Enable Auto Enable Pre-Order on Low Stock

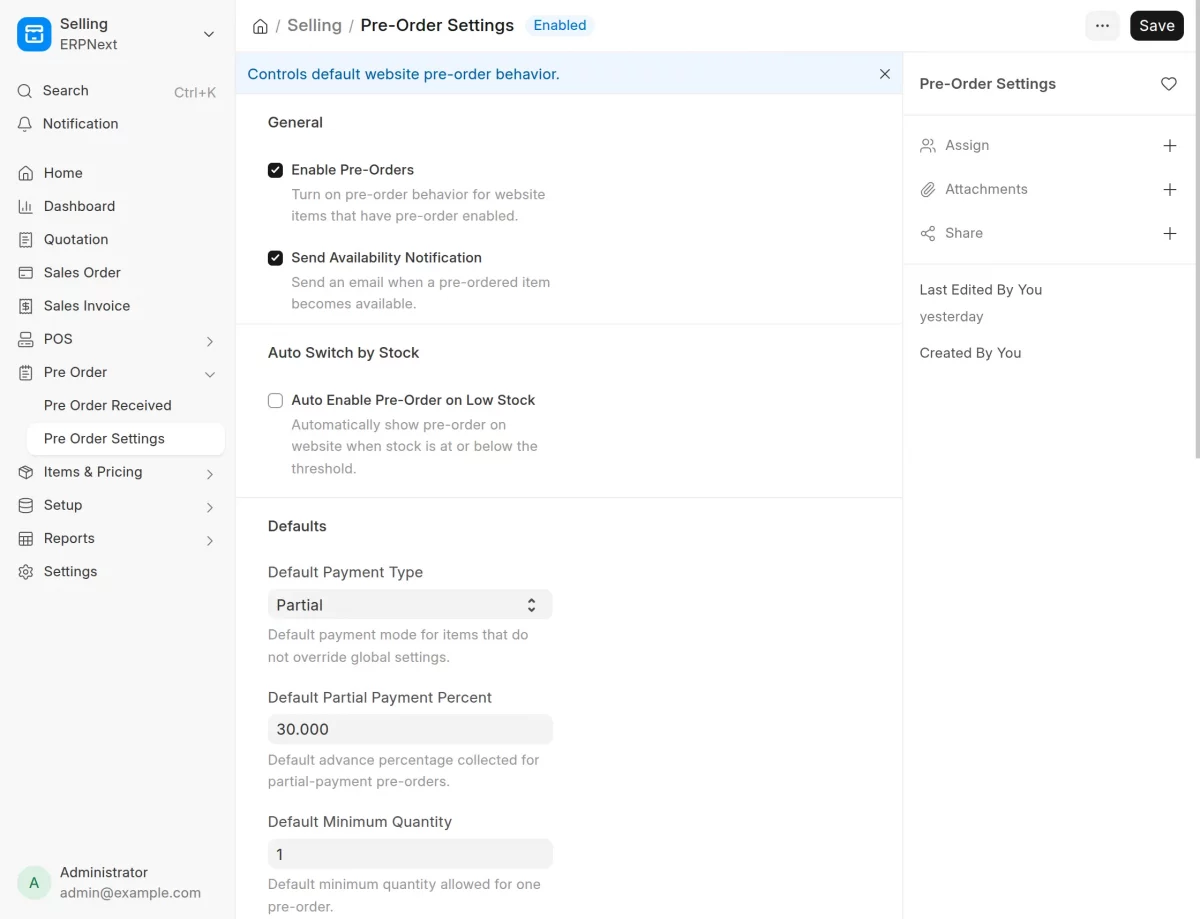pyautogui.click(x=275, y=400)
